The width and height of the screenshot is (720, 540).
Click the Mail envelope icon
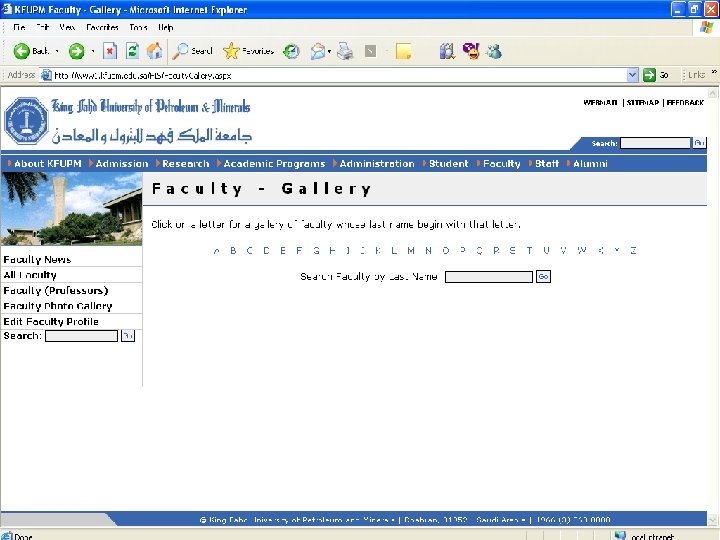(318, 51)
